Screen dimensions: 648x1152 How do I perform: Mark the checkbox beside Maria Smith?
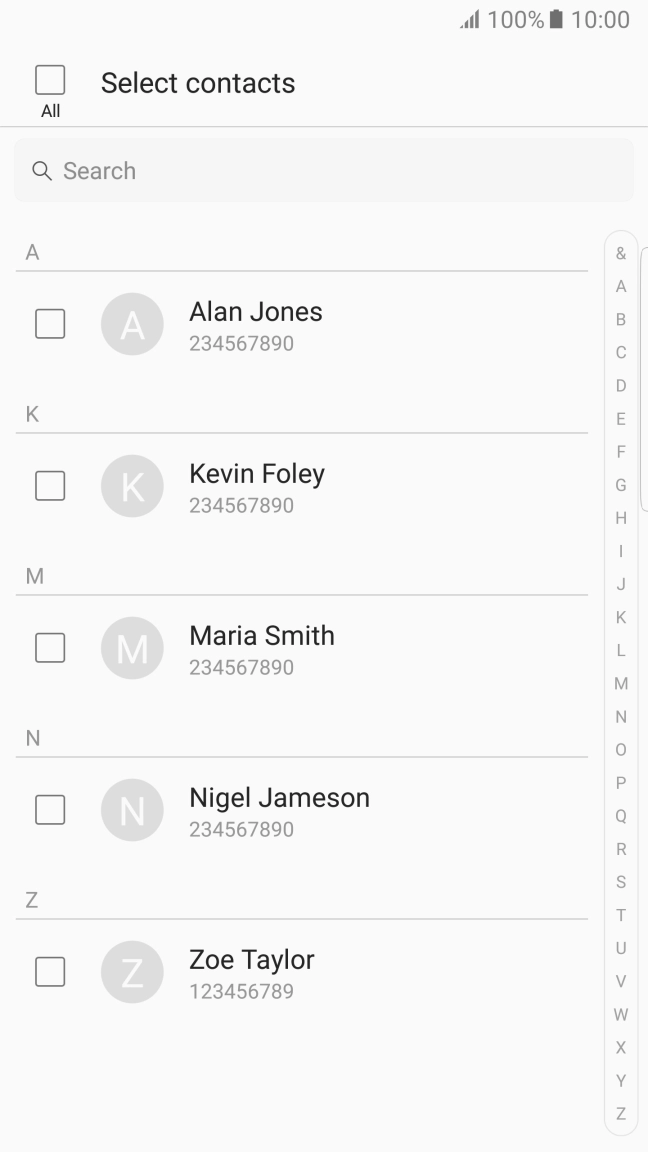pos(50,648)
